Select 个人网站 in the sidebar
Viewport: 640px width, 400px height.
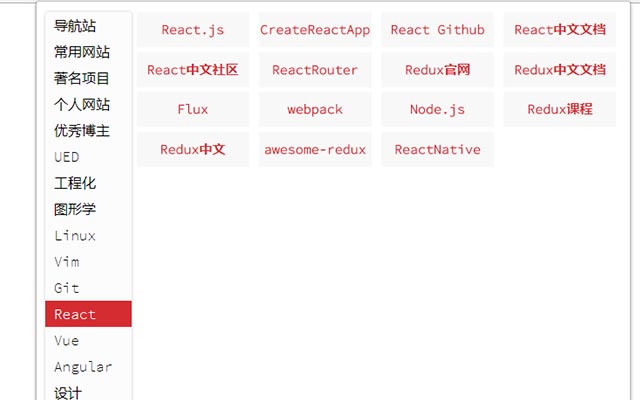pyautogui.click(x=88, y=104)
